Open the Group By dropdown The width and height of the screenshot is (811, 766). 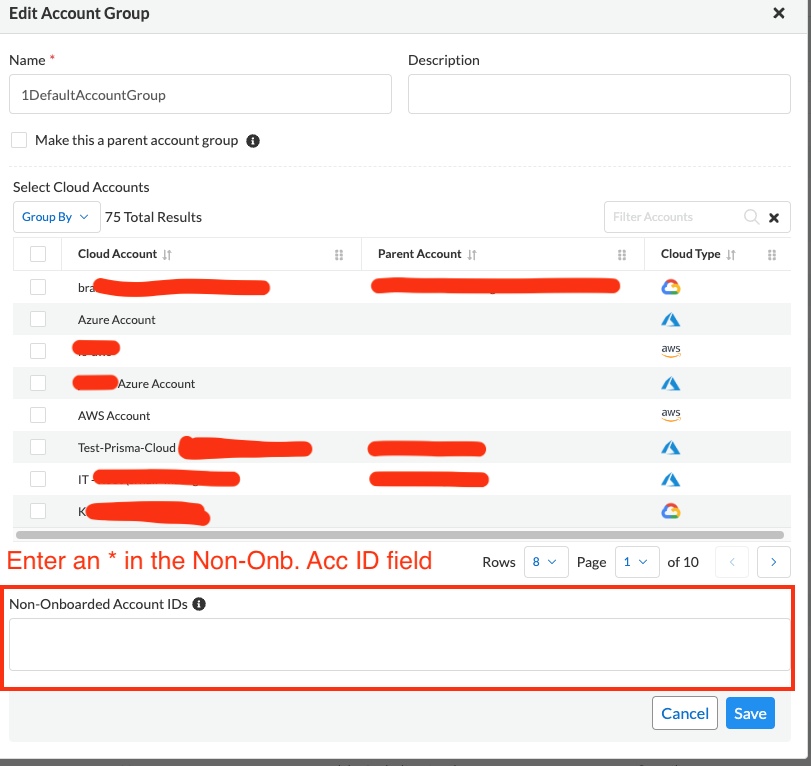[56, 217]
